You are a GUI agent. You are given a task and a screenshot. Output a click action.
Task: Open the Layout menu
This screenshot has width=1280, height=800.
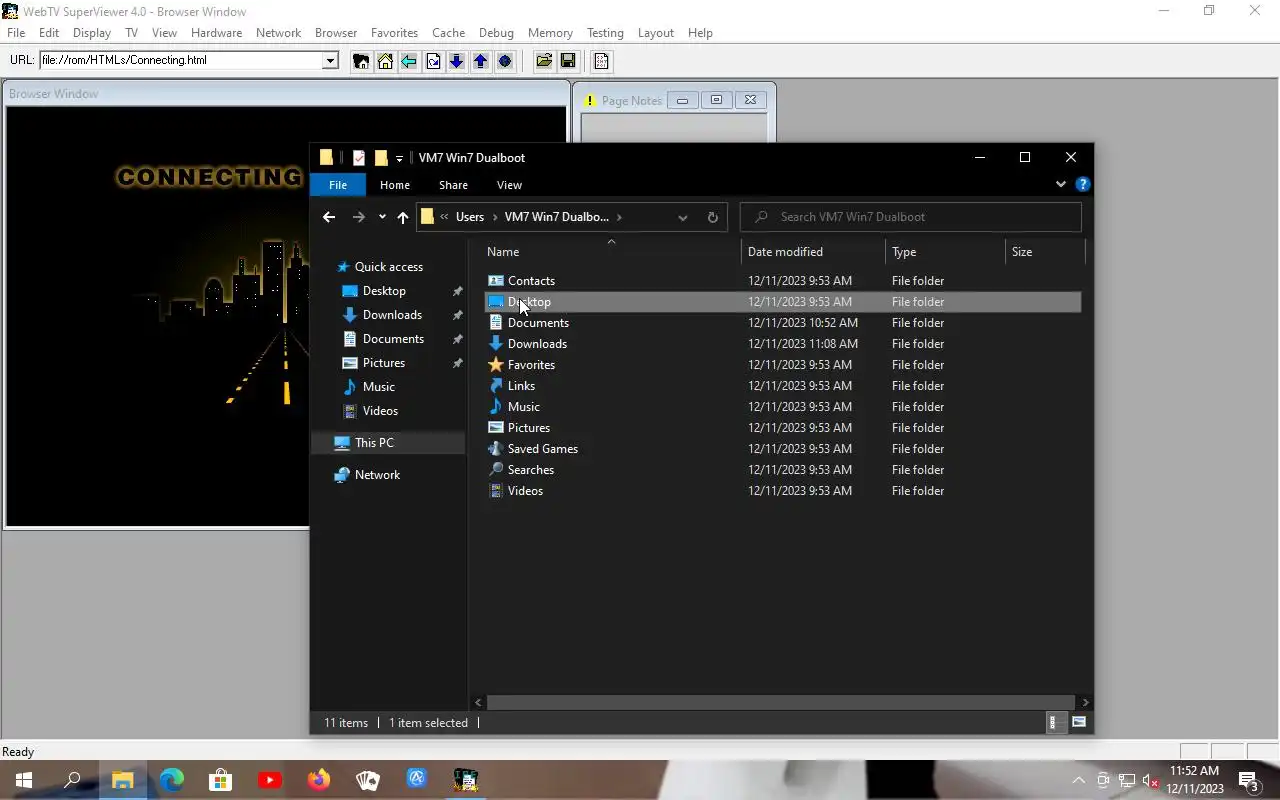click(656, 33)
